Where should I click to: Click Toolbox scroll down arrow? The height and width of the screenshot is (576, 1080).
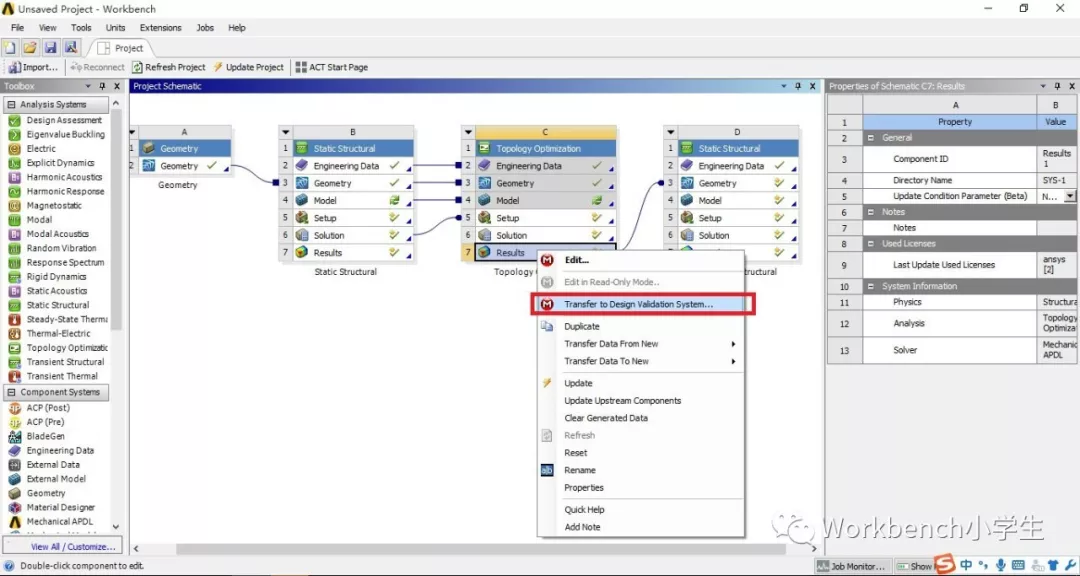pos(116,527)
